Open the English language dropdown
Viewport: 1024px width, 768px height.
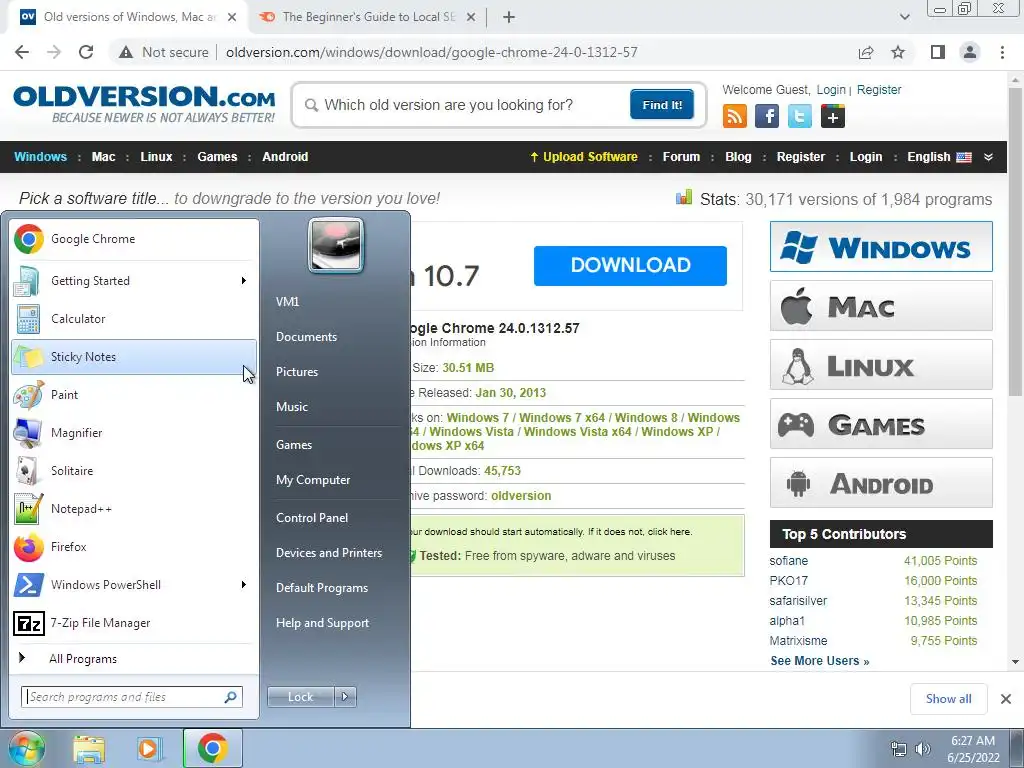click(x=939, y=157)
